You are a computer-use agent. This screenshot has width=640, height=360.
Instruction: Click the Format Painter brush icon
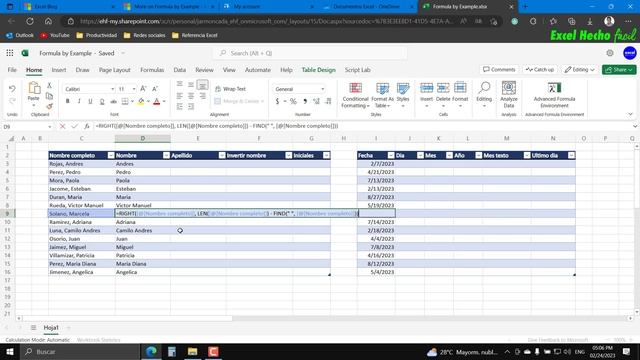click(49, 106)
